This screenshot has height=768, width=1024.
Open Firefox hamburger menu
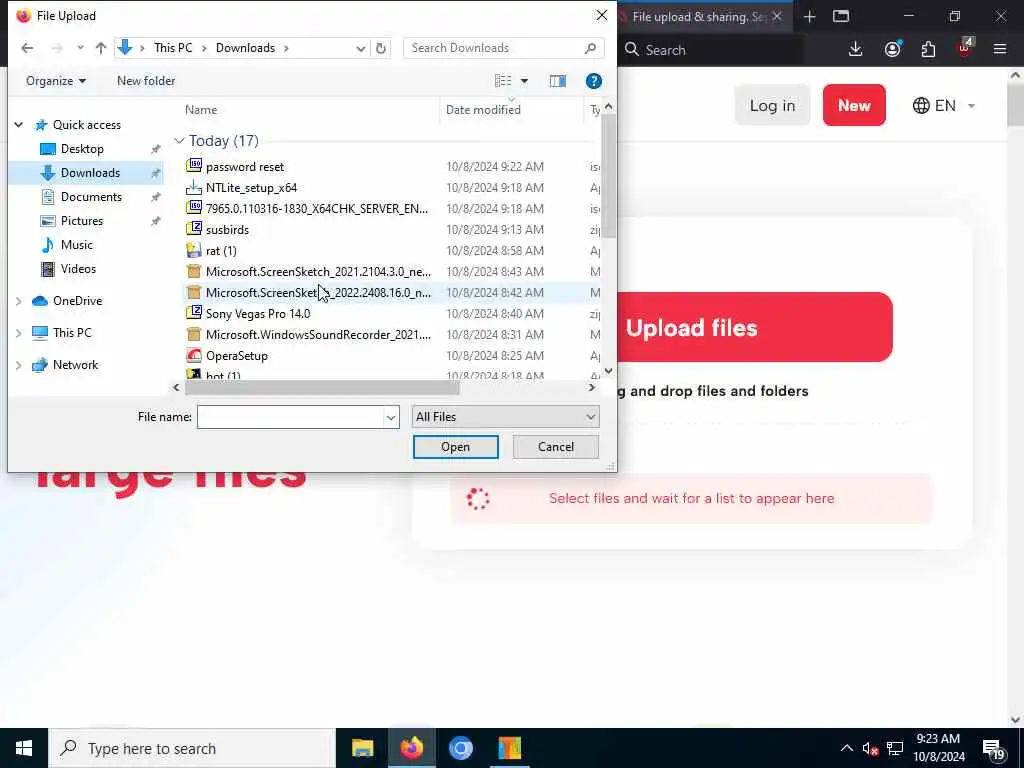point(1000,49)
